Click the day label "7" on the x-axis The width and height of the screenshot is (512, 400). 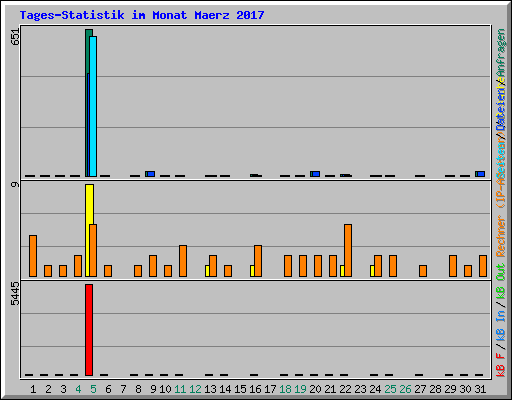point(123,389)
